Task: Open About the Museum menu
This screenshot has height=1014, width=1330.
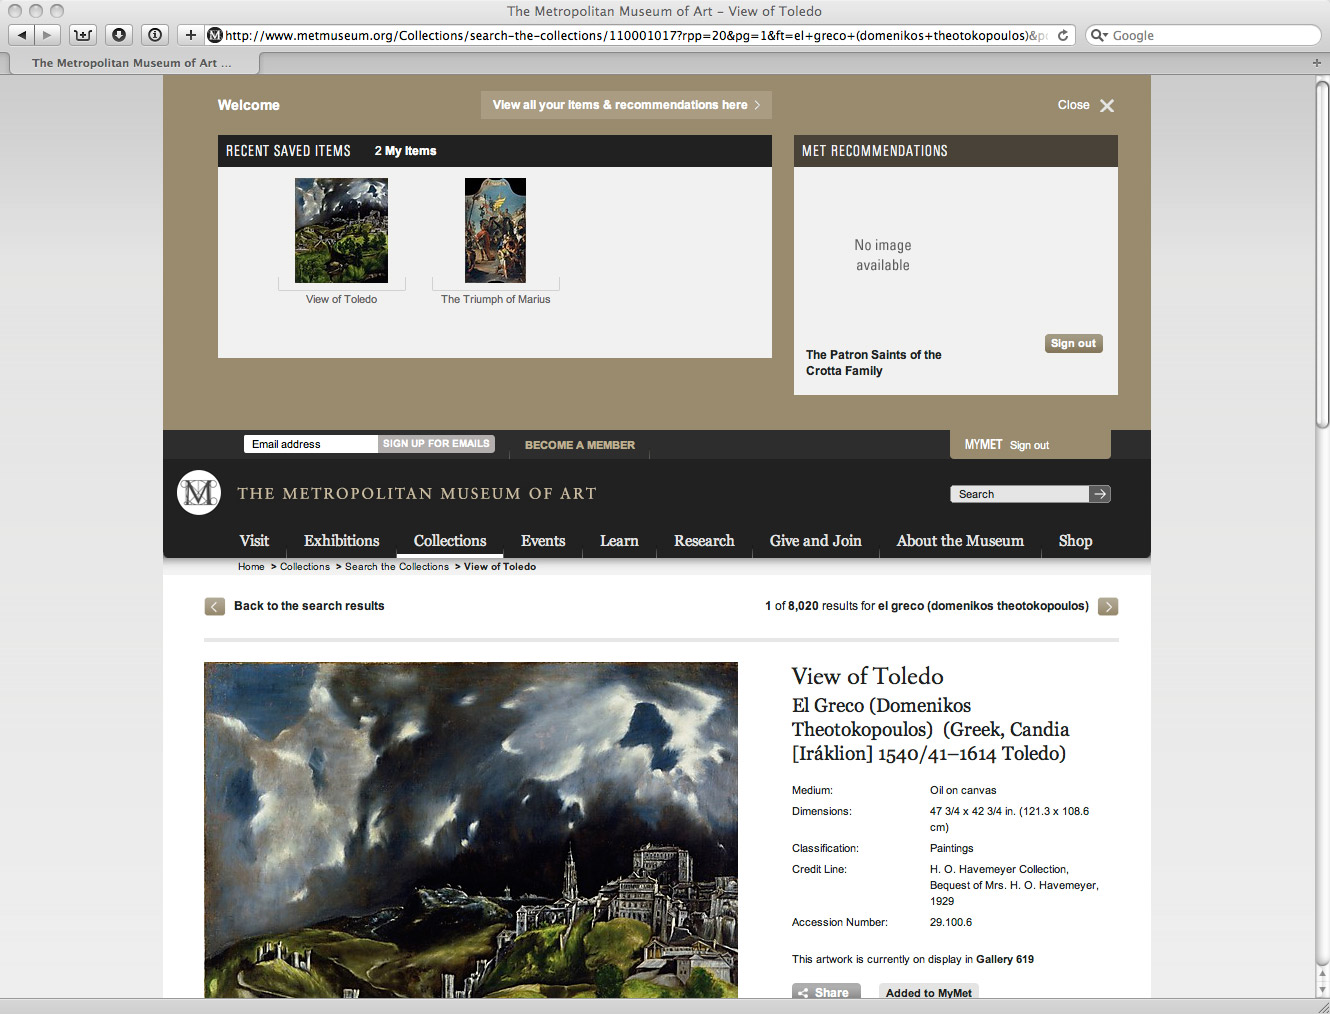Action: (960, 541)
